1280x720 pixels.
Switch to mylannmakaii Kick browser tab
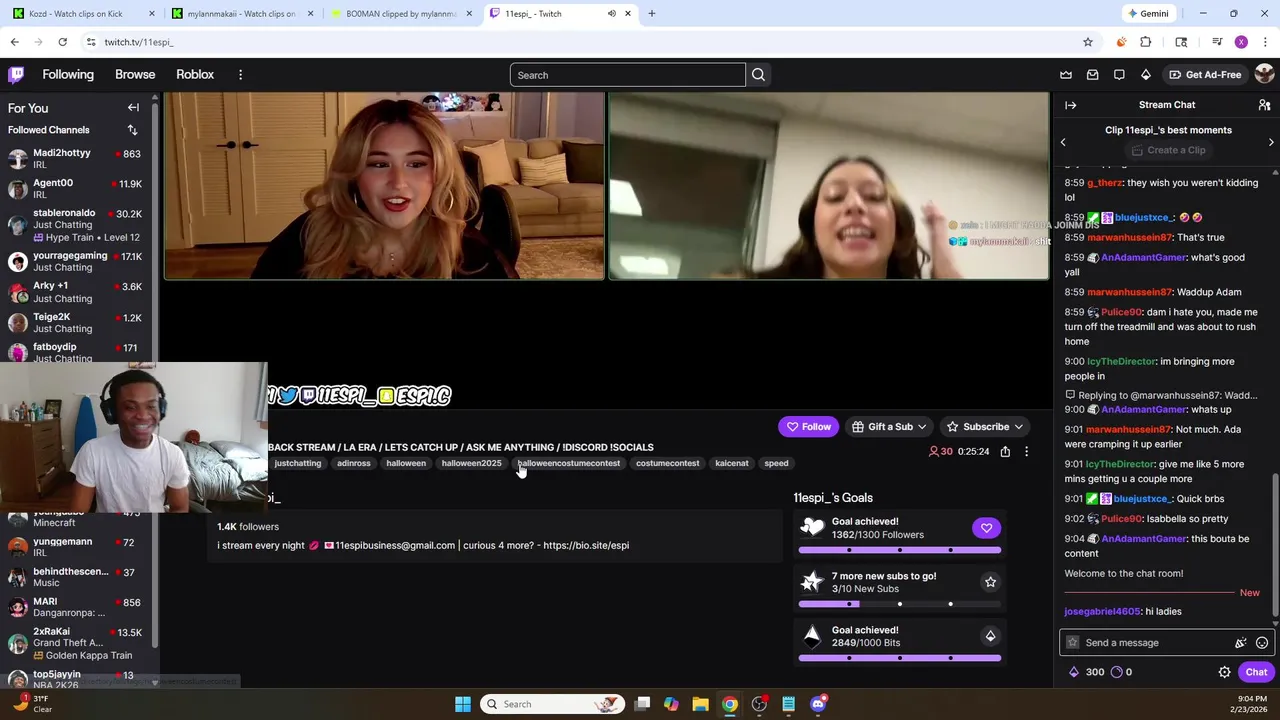pyautogui.click(x=243, y=14)
